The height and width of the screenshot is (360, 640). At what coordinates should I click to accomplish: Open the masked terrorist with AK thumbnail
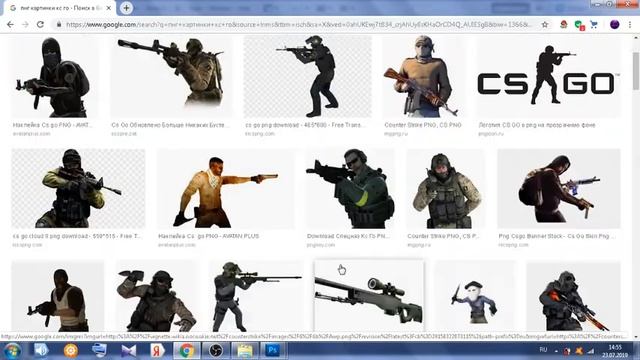[55, 77]
